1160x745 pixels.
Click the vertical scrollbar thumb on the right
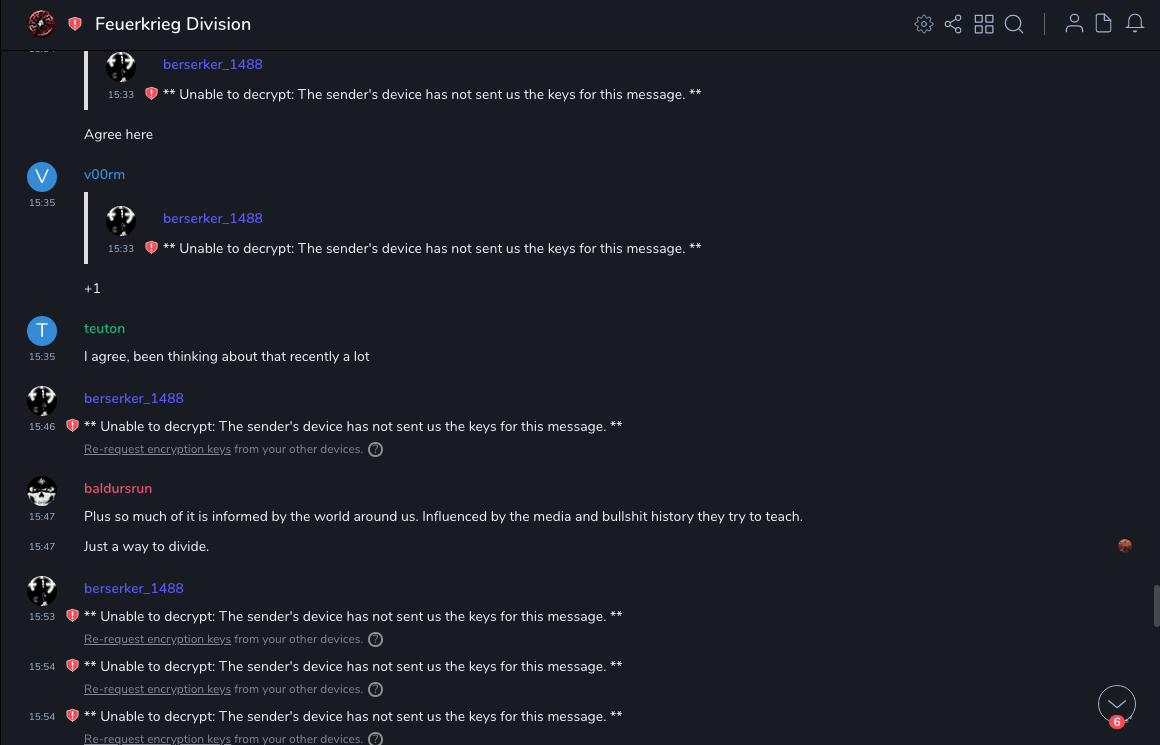(x=1156, y=605)
